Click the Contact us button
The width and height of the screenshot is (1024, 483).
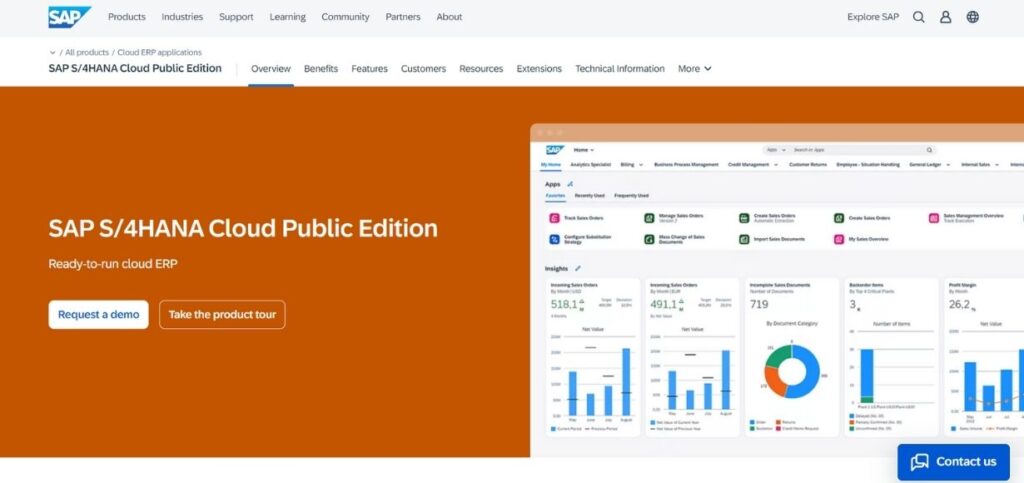pos(953,462)
